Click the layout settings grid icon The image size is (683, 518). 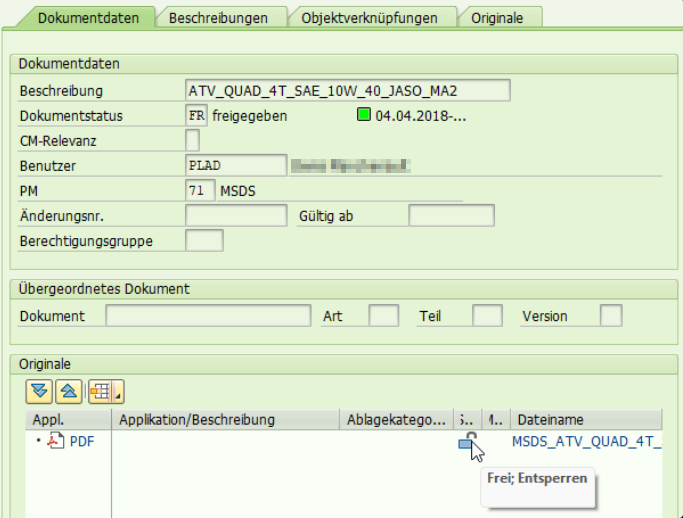click(x=100, y=391)
